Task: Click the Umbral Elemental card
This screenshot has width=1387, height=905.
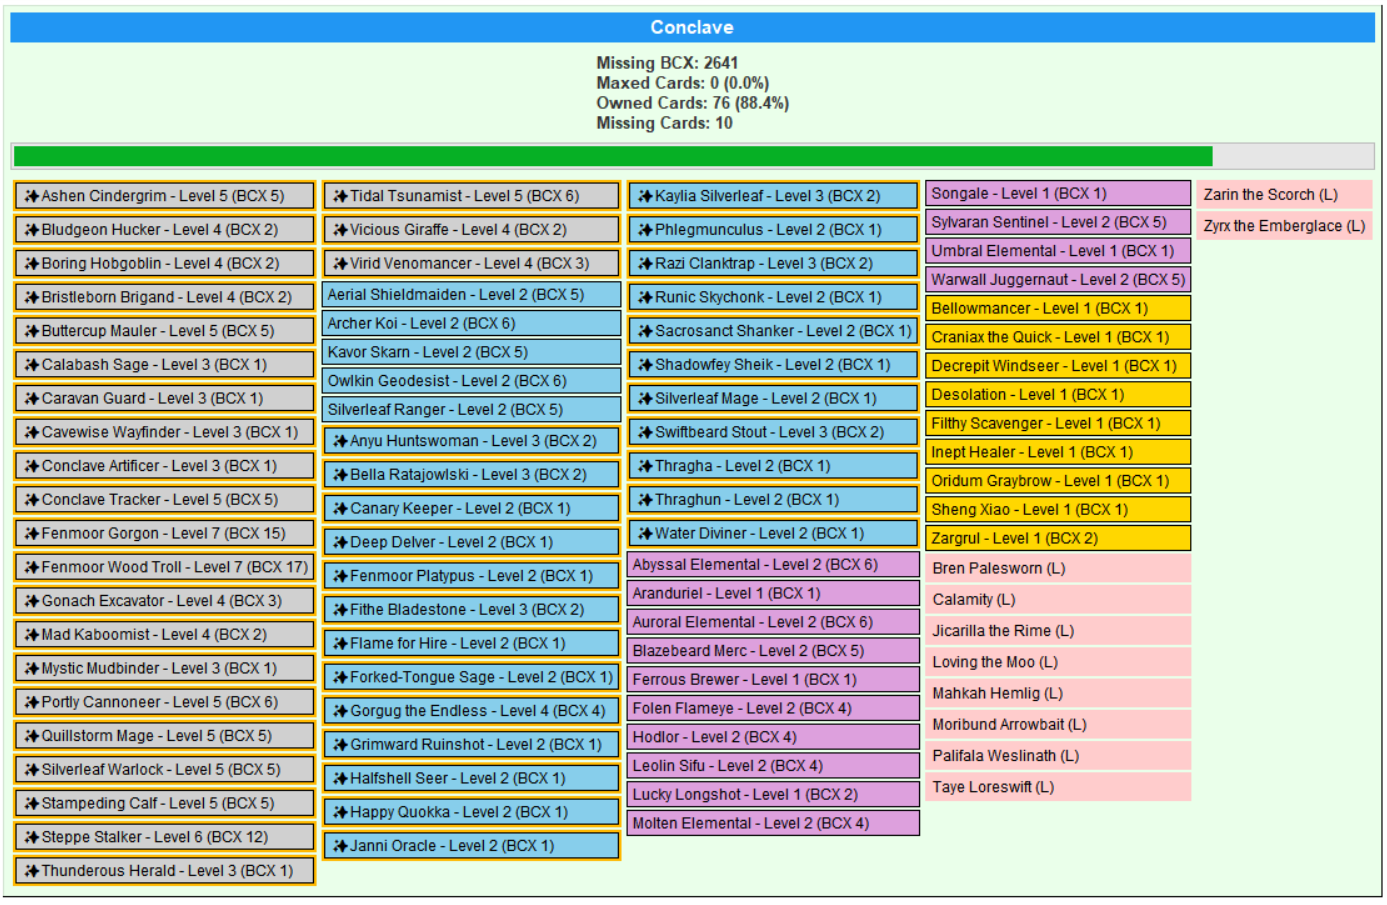Action: (x=1059, y=251)
